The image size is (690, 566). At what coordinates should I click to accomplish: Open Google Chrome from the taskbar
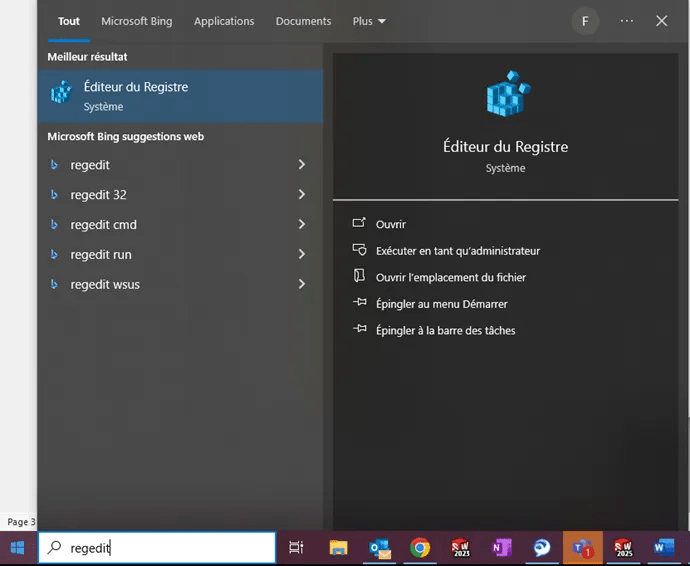click(x=420, y=548)
